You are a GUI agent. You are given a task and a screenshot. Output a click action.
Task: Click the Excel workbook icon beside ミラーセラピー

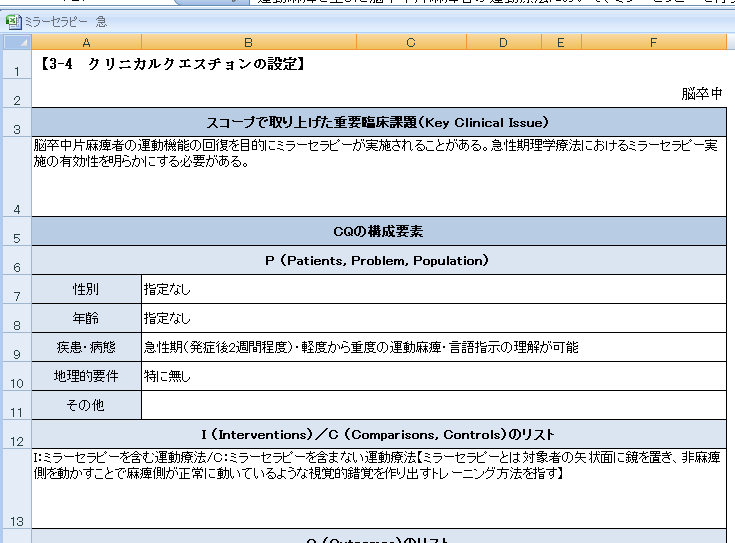(x=13, y=22)
